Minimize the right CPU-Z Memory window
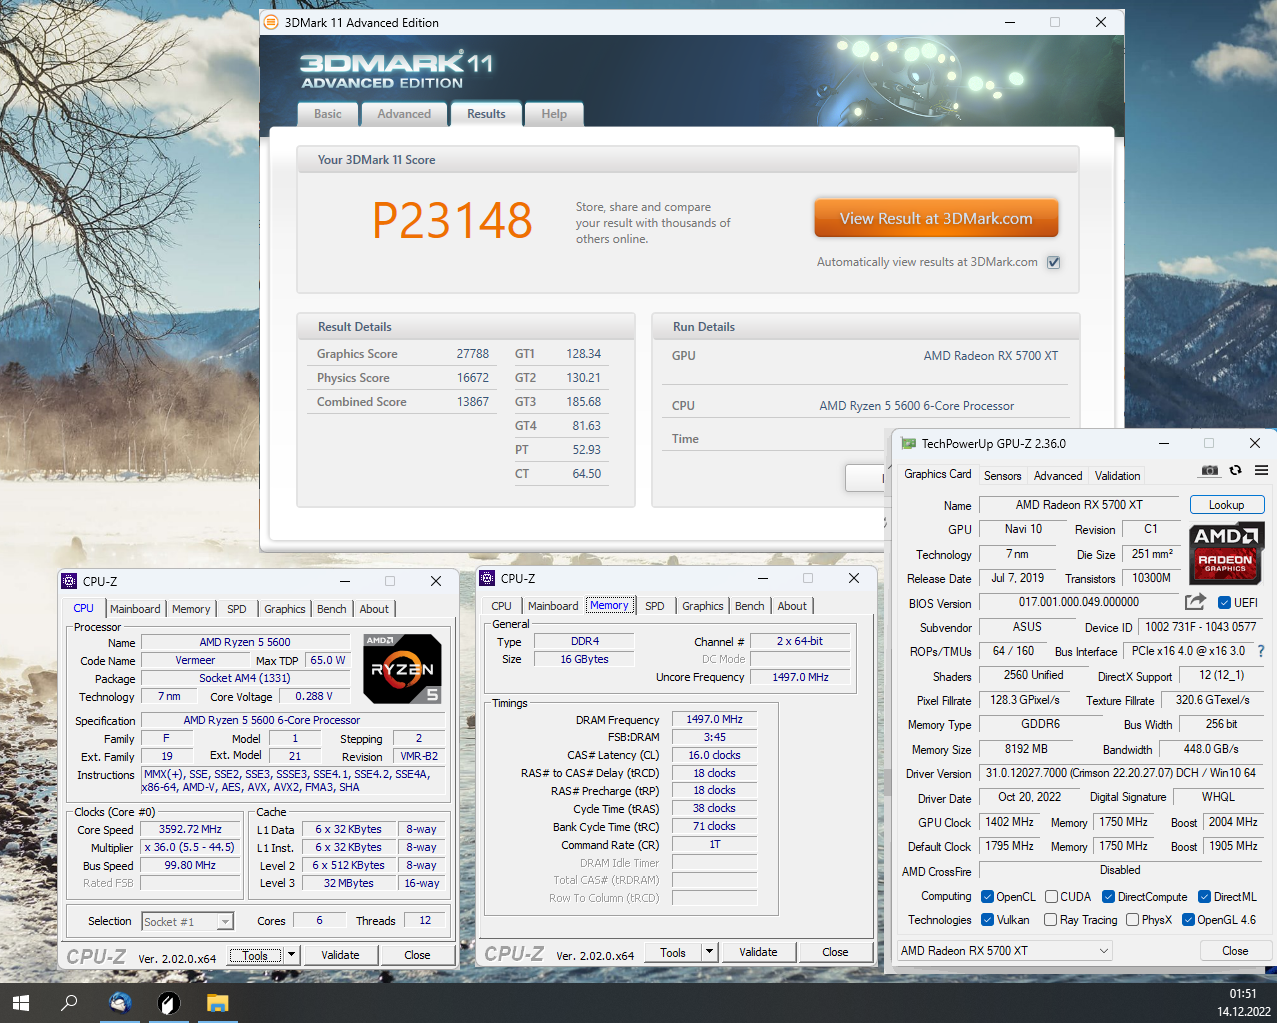The width and height of the screenshot is (1277, 1023). point(763,578)
